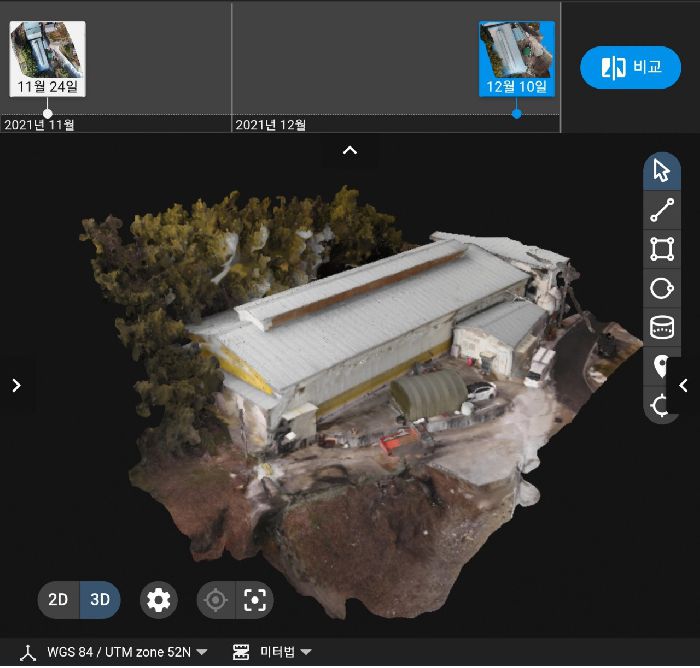Select the polygon area measurement tool
Viewport: 700px width, 668px height.
pyautogui.click(x=661, y=249)
